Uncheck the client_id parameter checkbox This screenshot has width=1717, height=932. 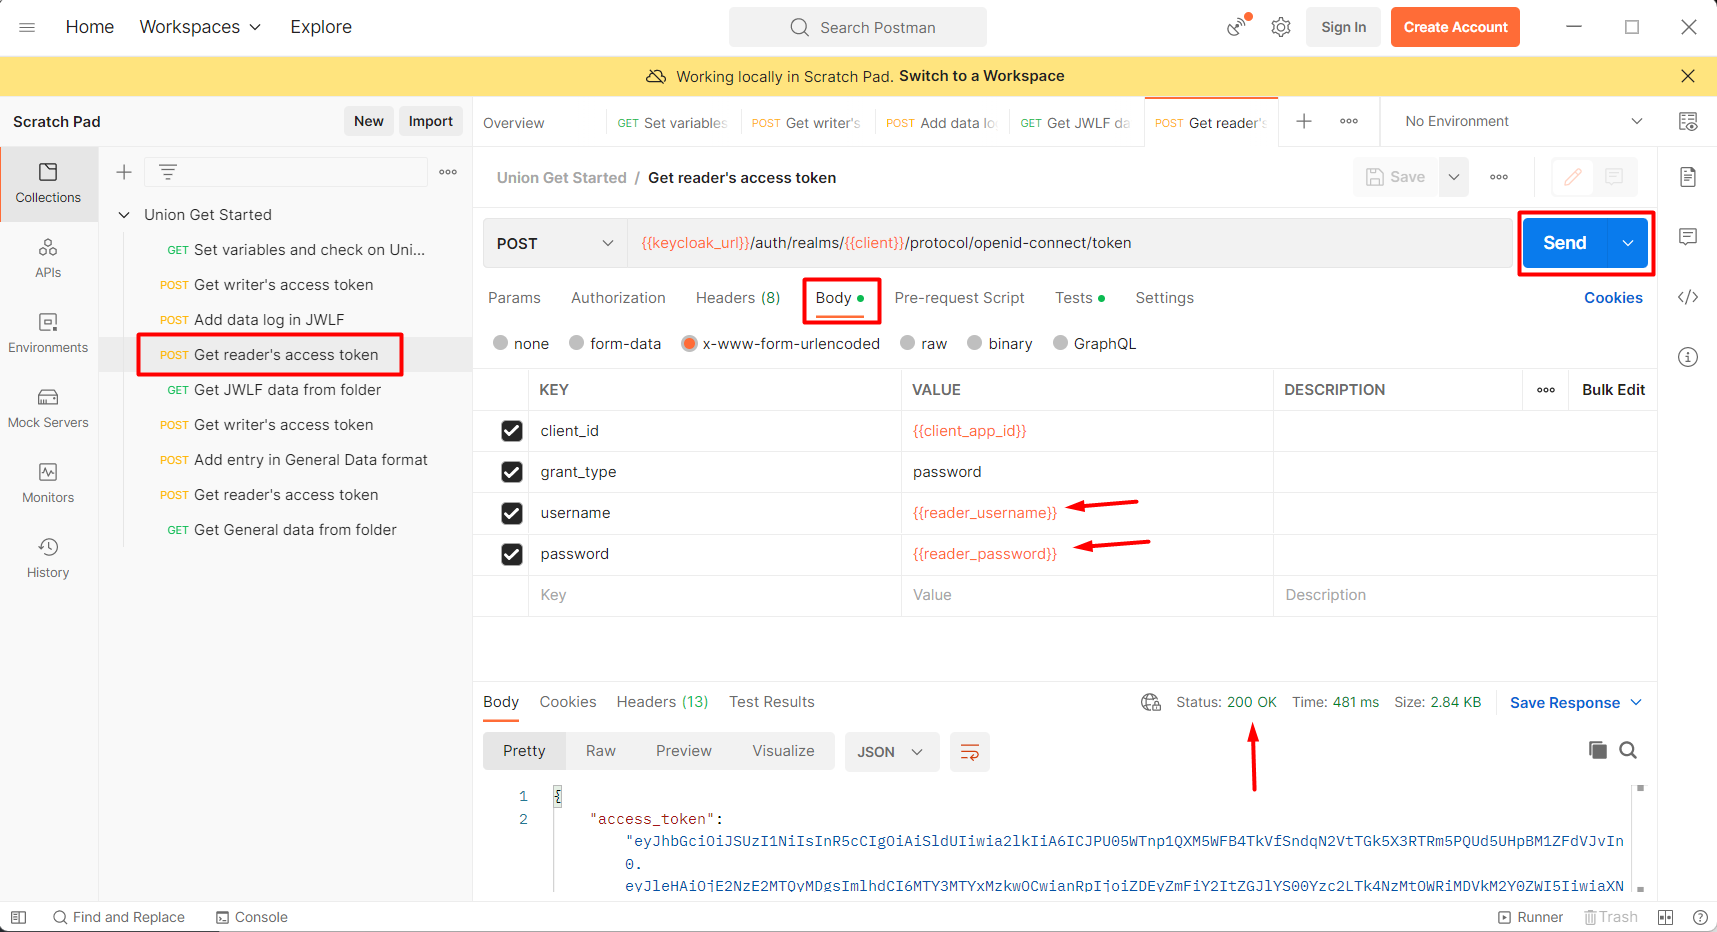coord(512,431)
